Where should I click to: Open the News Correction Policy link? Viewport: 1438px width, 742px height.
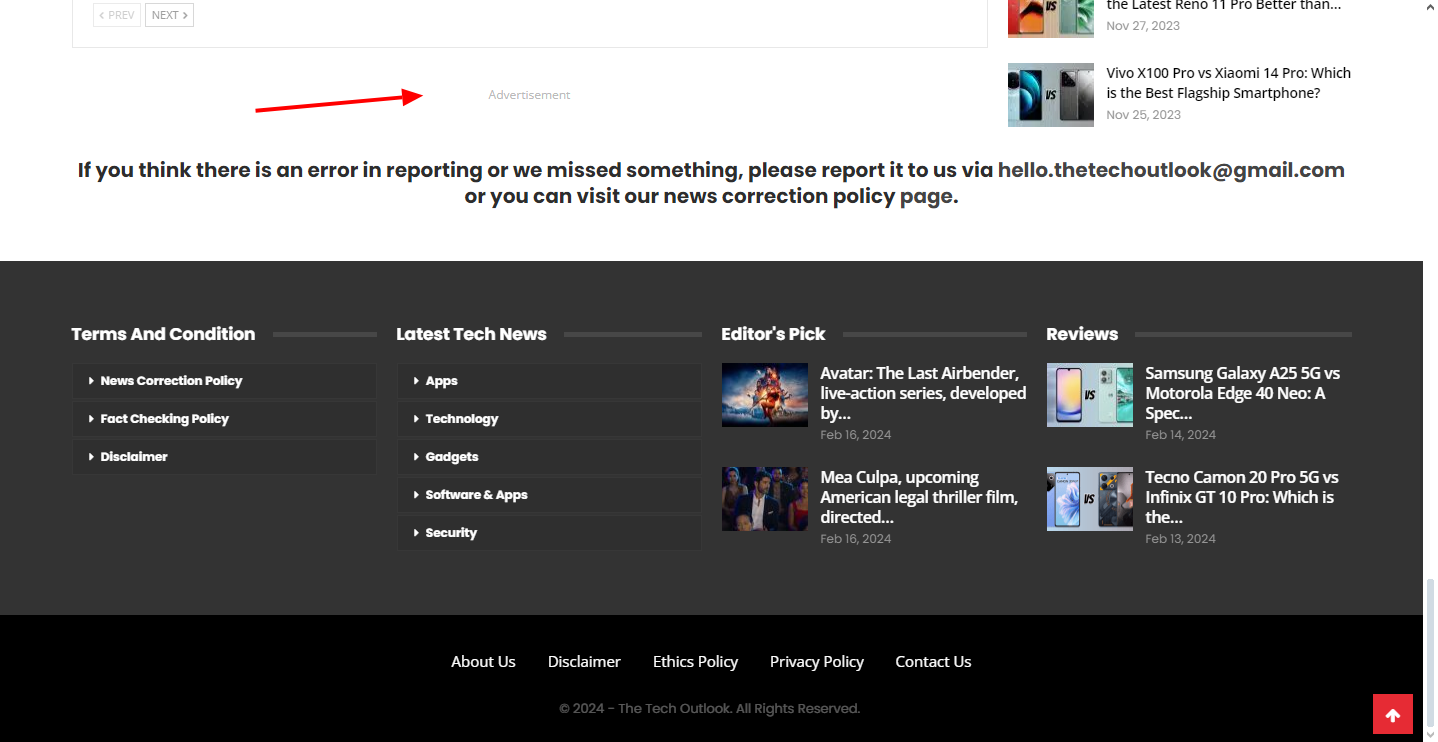[171, 381]
